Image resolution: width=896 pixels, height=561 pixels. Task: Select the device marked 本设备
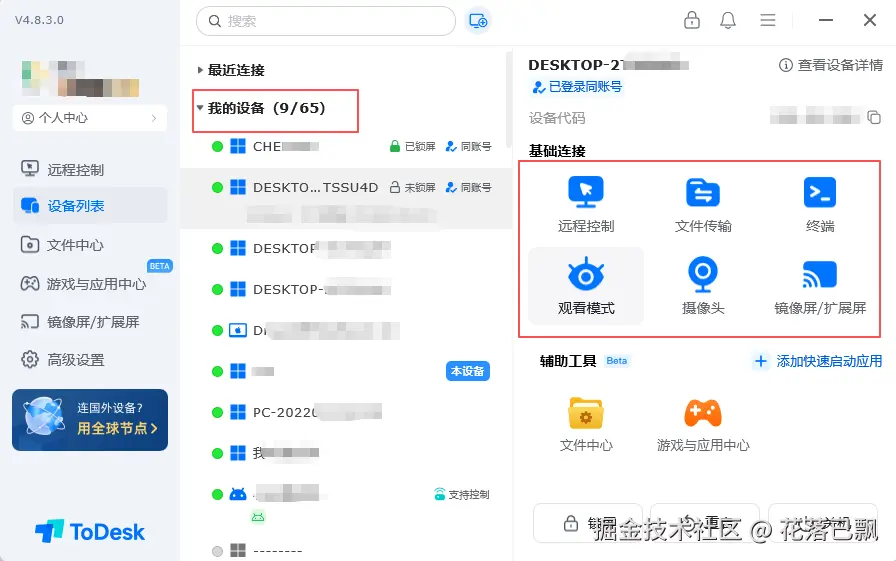(x=346, y=371)
